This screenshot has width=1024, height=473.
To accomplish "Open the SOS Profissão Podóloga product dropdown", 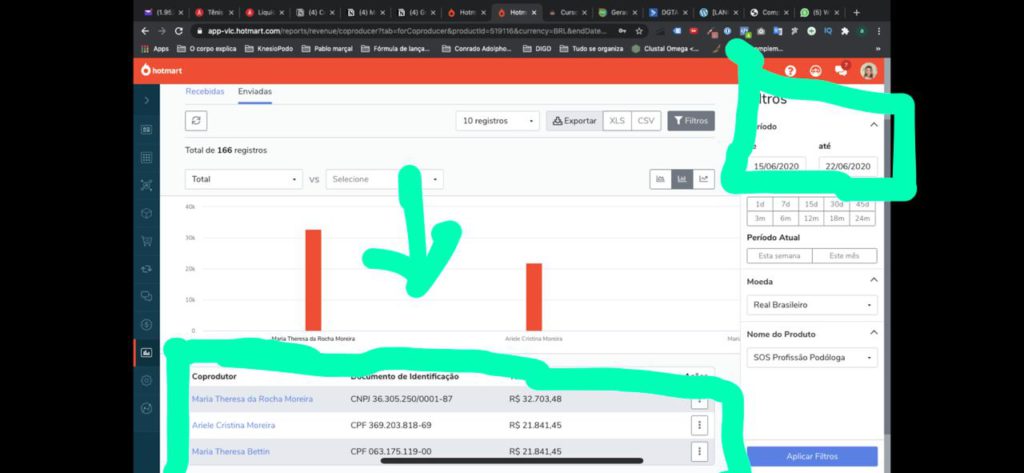I will [812, 357].
